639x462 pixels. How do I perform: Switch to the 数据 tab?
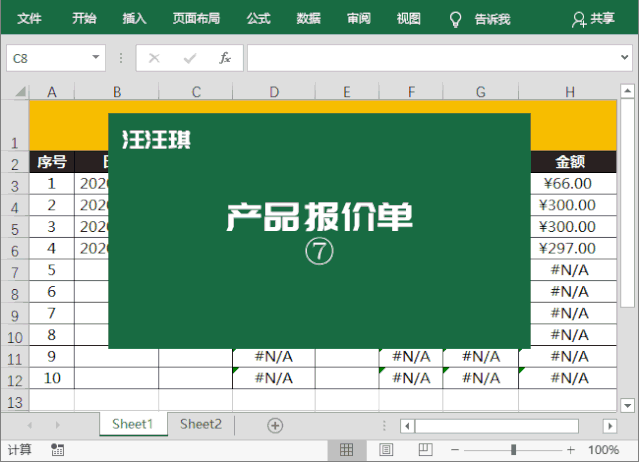coord(308,18)
